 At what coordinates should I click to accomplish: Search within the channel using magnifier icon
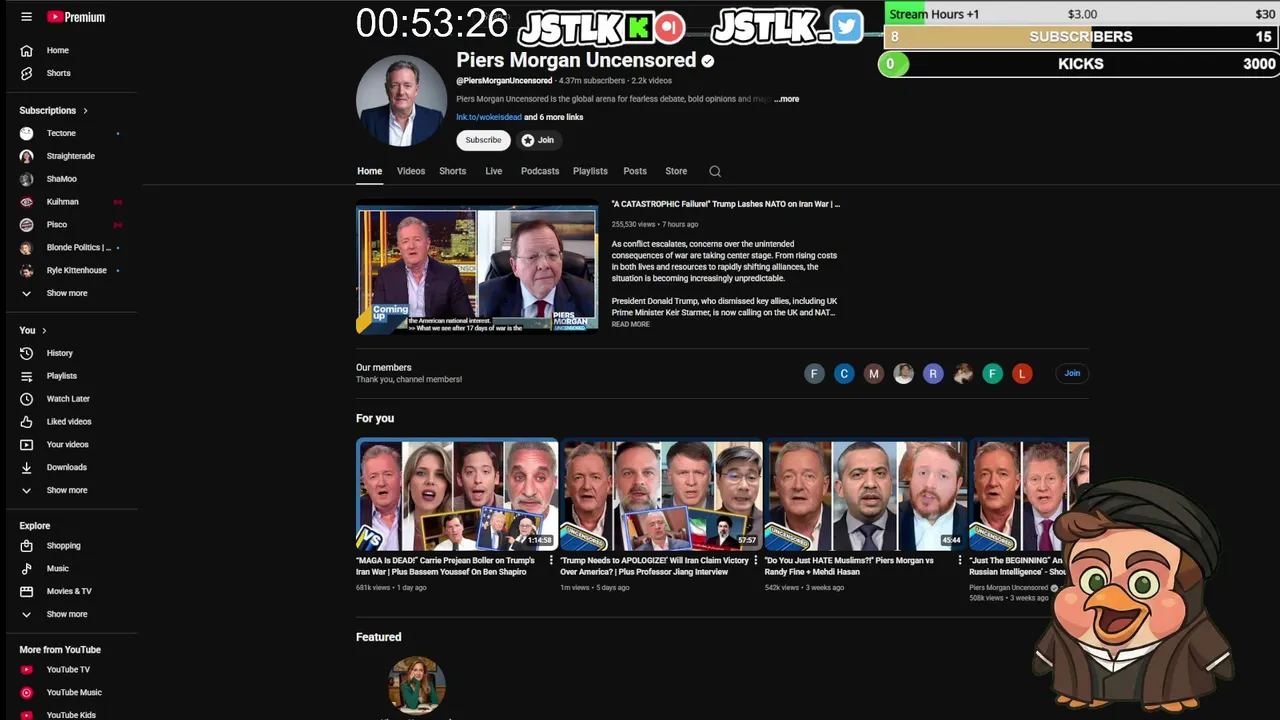coord(715,171)
